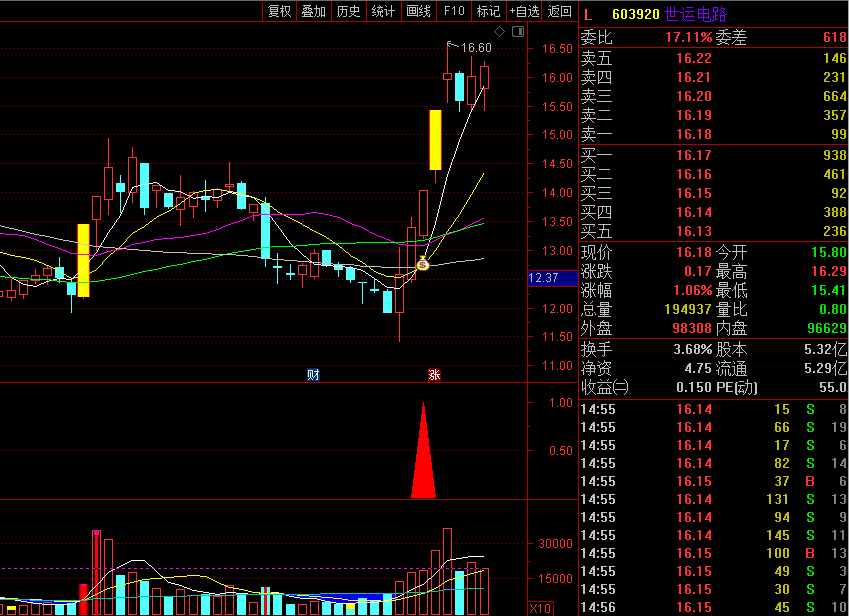Select the 卖一 row at 16.18
Image resolution: width=850 pixels, height=616 pixels.
[x=713, y=134]
